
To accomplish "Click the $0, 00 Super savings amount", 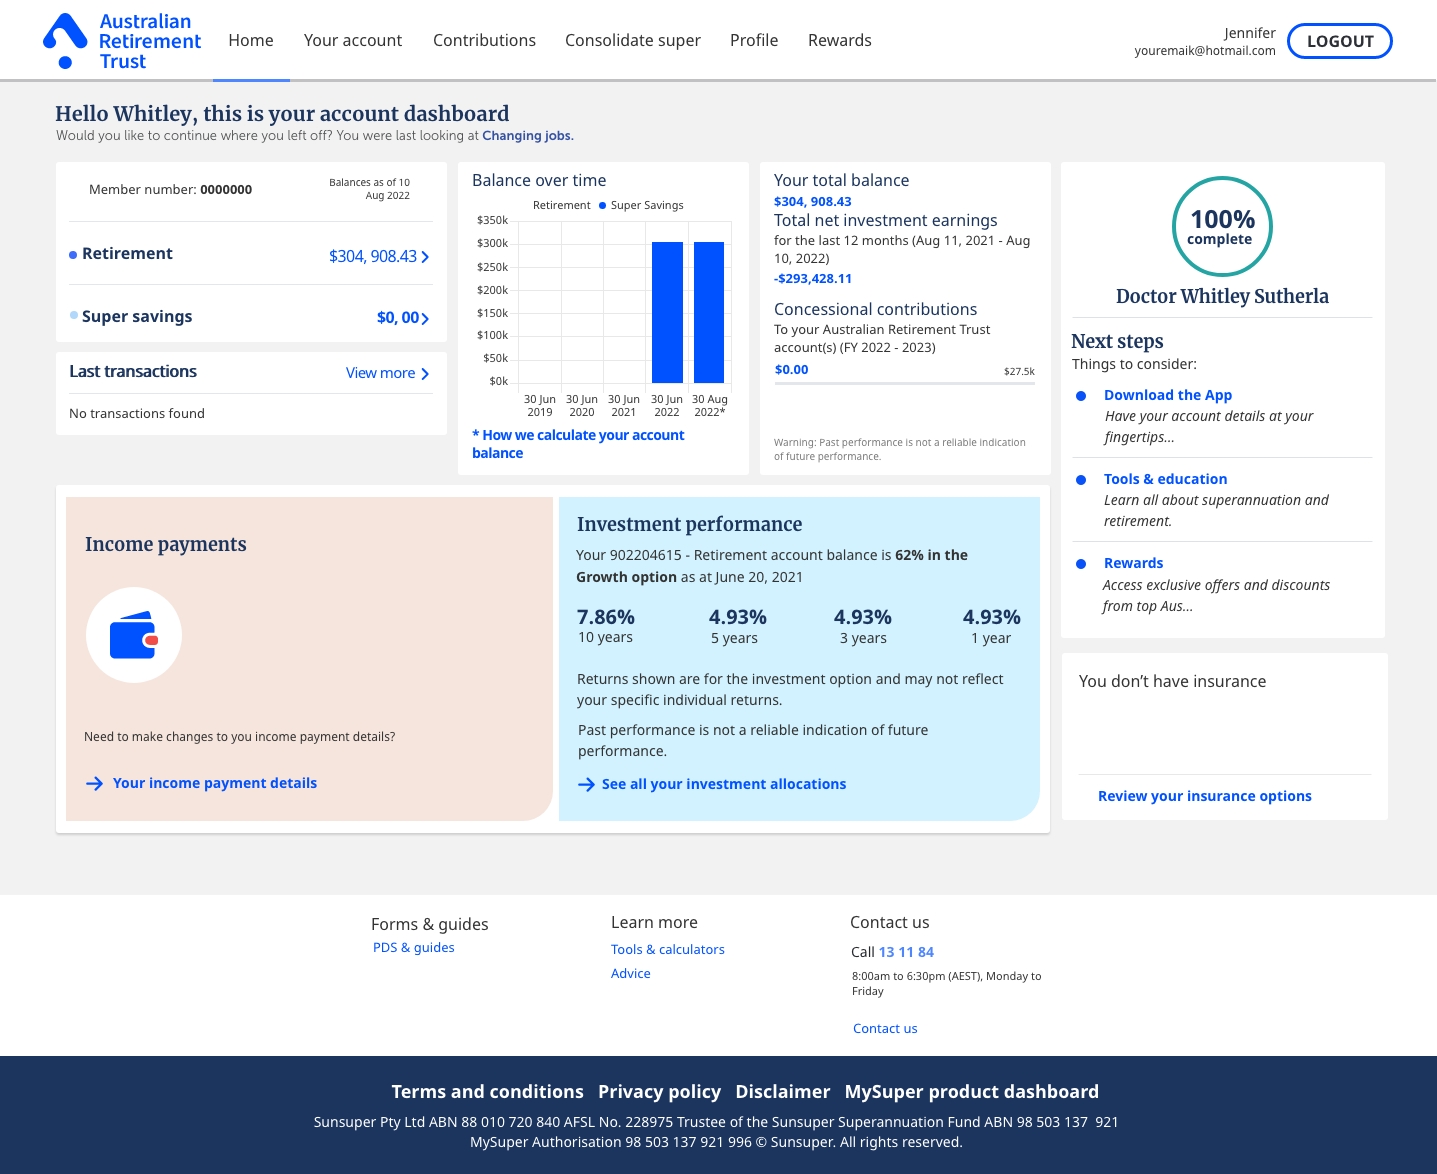I will click(x=398, y=317).
